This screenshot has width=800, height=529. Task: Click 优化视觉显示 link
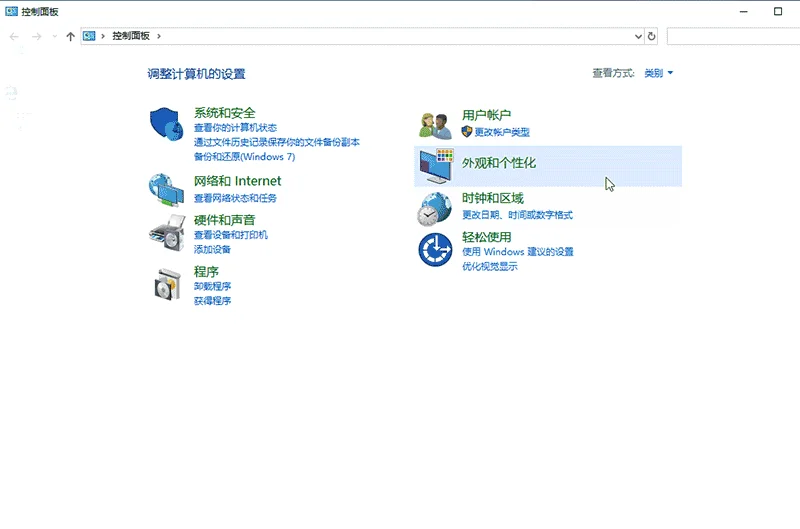(x=490, y=266)
